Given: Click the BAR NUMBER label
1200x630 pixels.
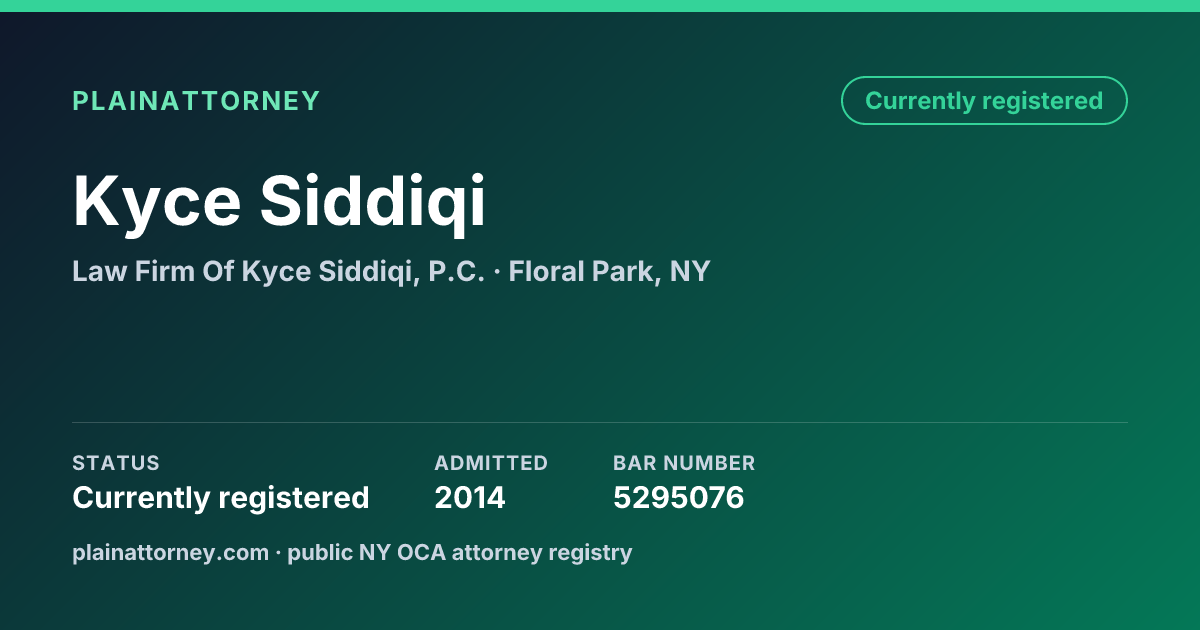Looking at the screenshot, I should coord(684,463).
